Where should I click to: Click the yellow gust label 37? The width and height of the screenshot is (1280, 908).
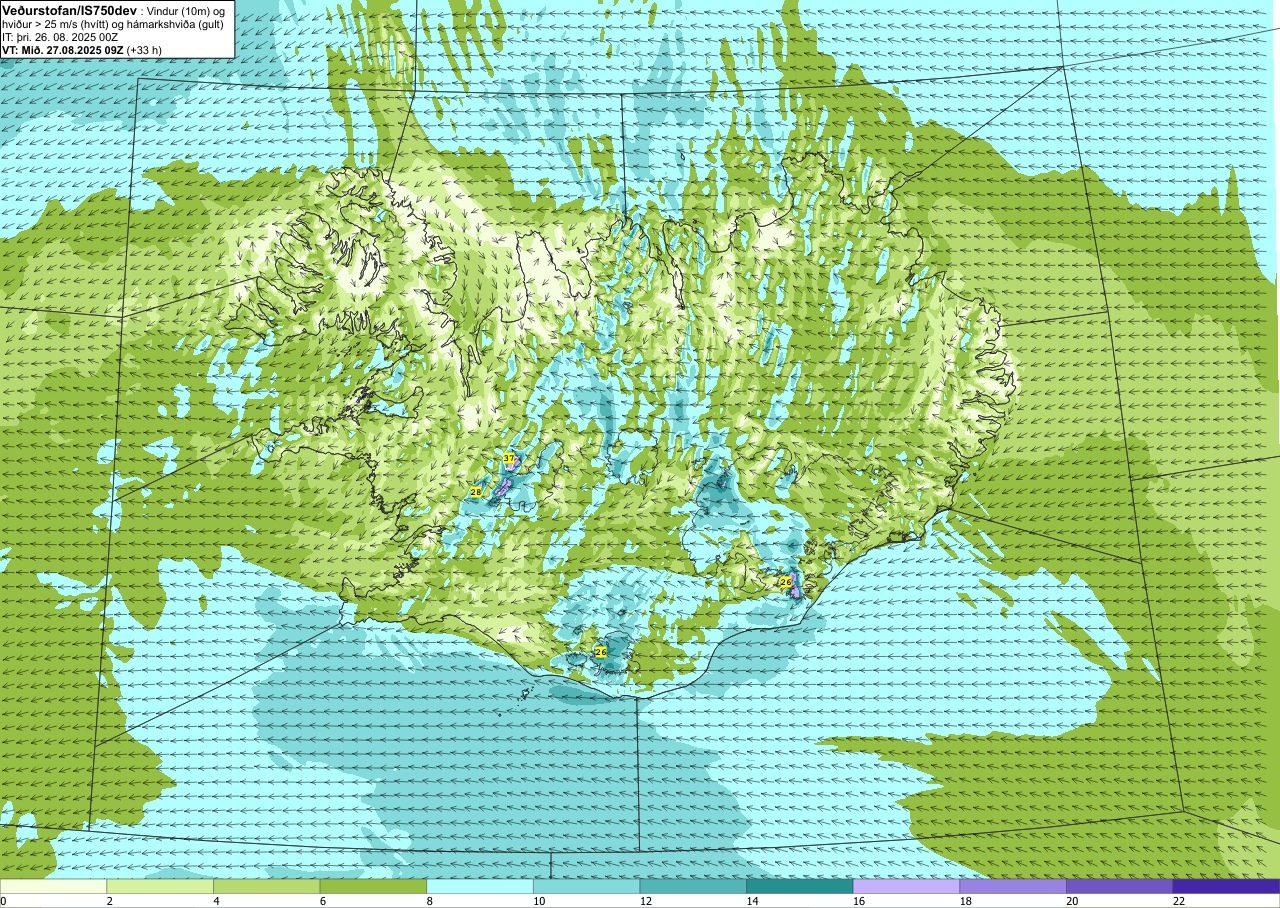click(x=509, y=458)
